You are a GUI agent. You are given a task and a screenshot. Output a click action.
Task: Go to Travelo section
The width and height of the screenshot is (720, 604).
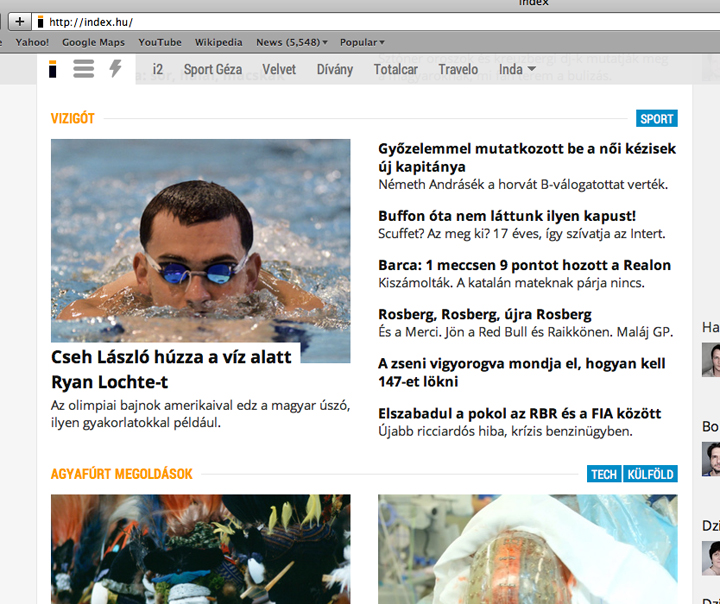[x=458, y=69]
